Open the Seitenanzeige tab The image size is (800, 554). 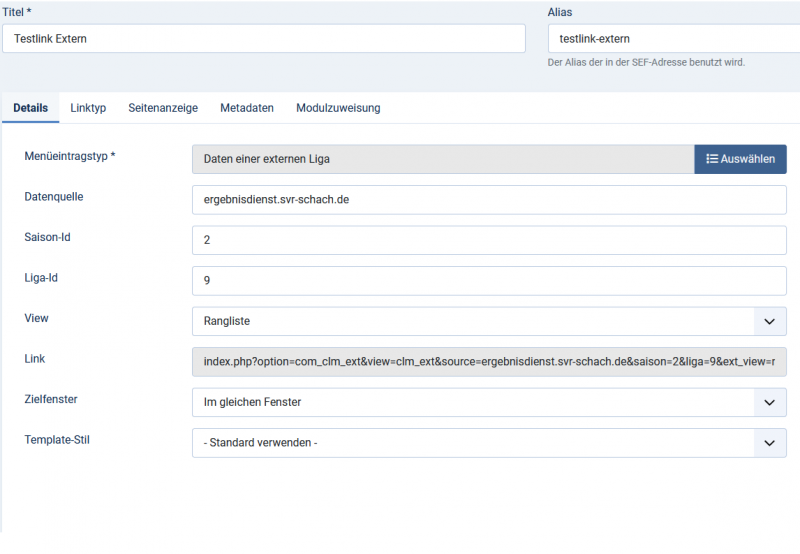(x=163, y=108)
